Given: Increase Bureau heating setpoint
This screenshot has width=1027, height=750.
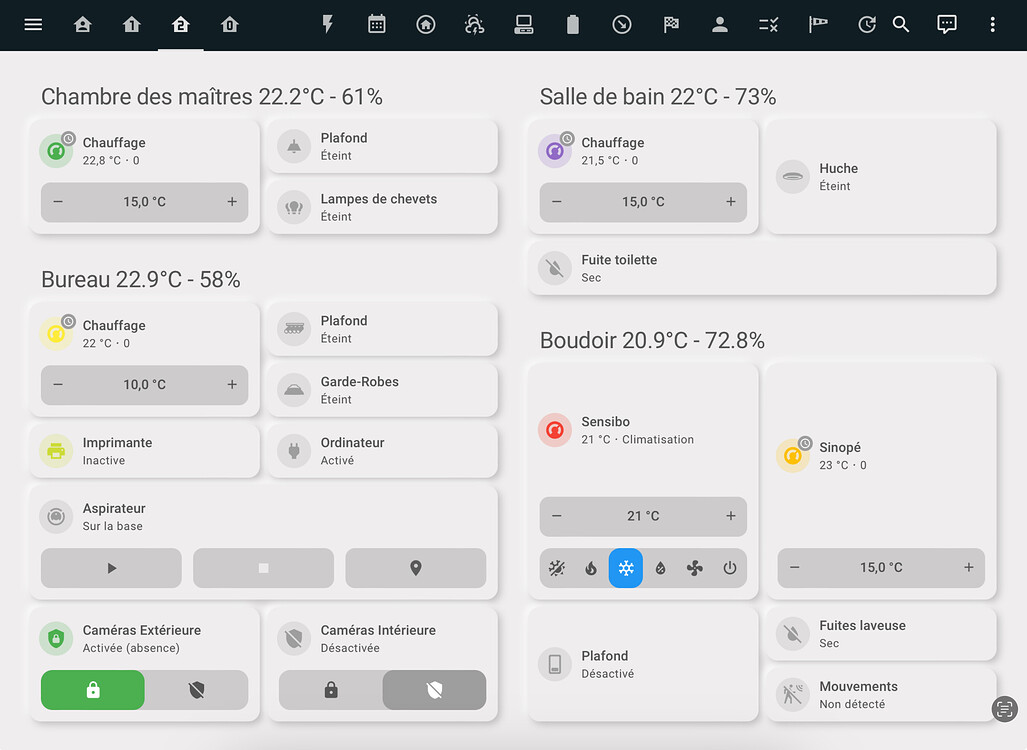Looking at the screenshot, I should (232, 384).
